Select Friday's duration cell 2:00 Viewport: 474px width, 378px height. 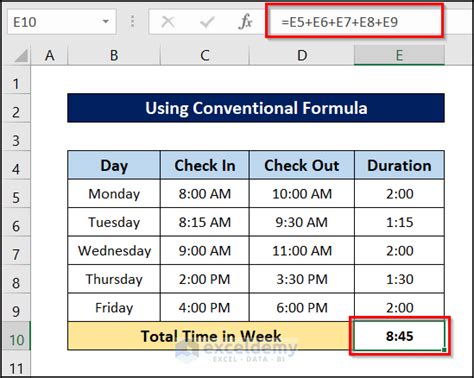click(399, 308)
